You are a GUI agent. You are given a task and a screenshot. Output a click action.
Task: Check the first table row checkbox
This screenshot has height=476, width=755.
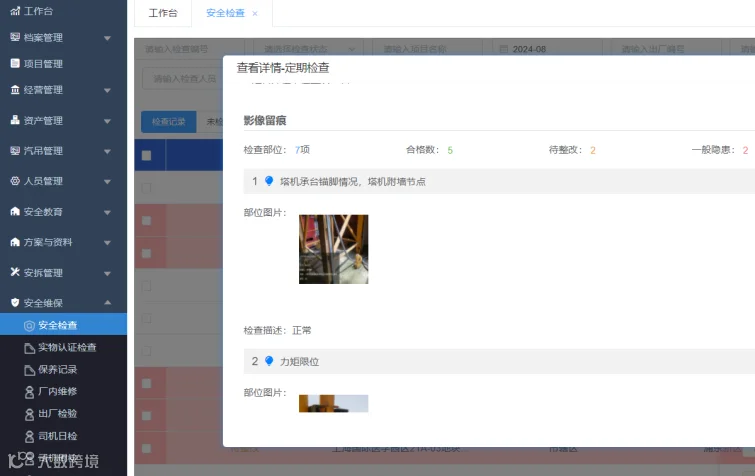pyautogui.click(x=146, y=188)
